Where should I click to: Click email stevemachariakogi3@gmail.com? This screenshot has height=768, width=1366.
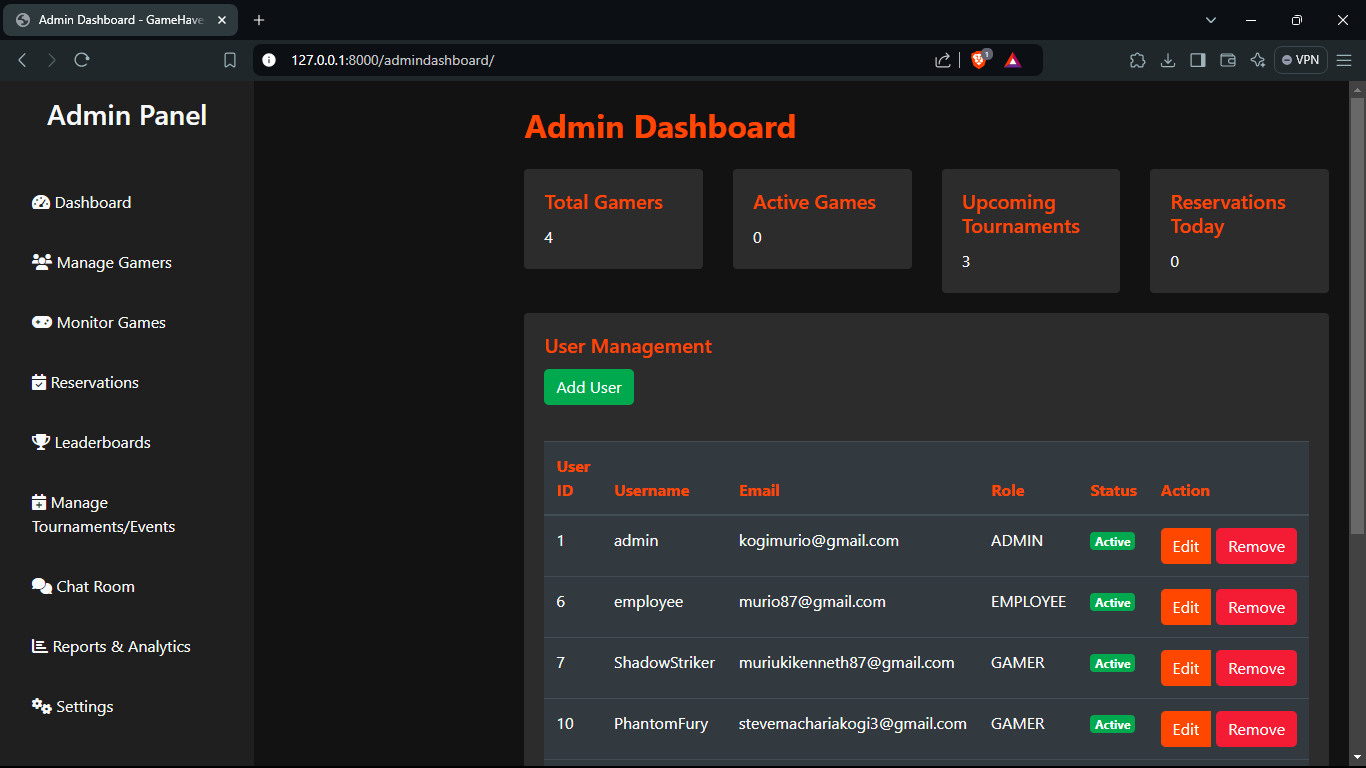click(x=853, y=724)
